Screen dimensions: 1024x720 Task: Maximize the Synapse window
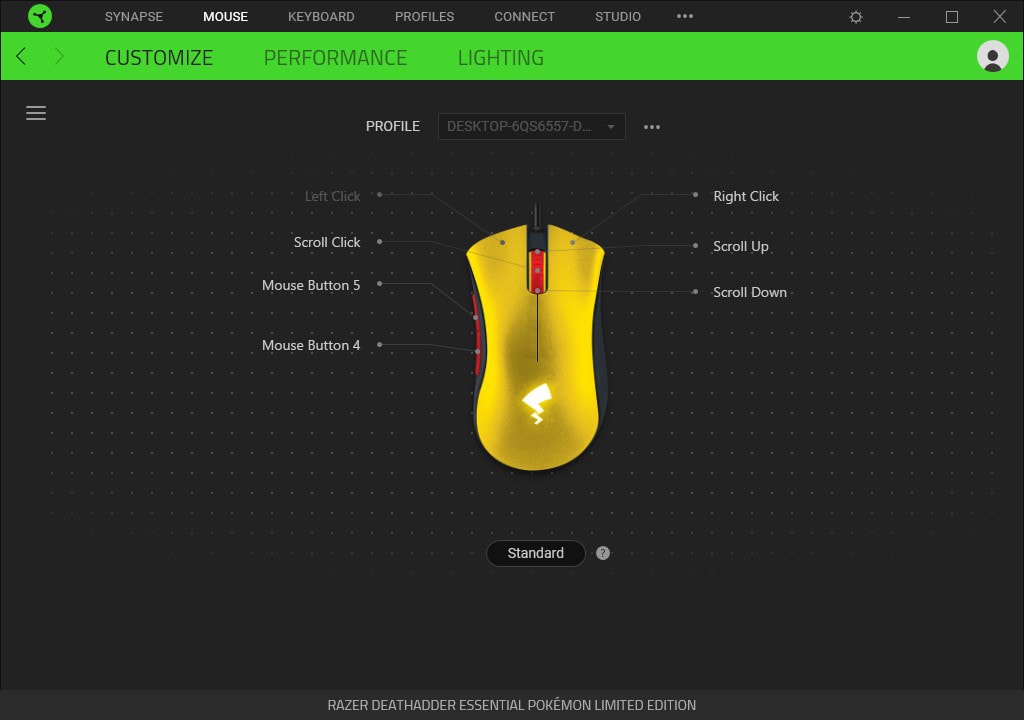[x=952, y=17]
